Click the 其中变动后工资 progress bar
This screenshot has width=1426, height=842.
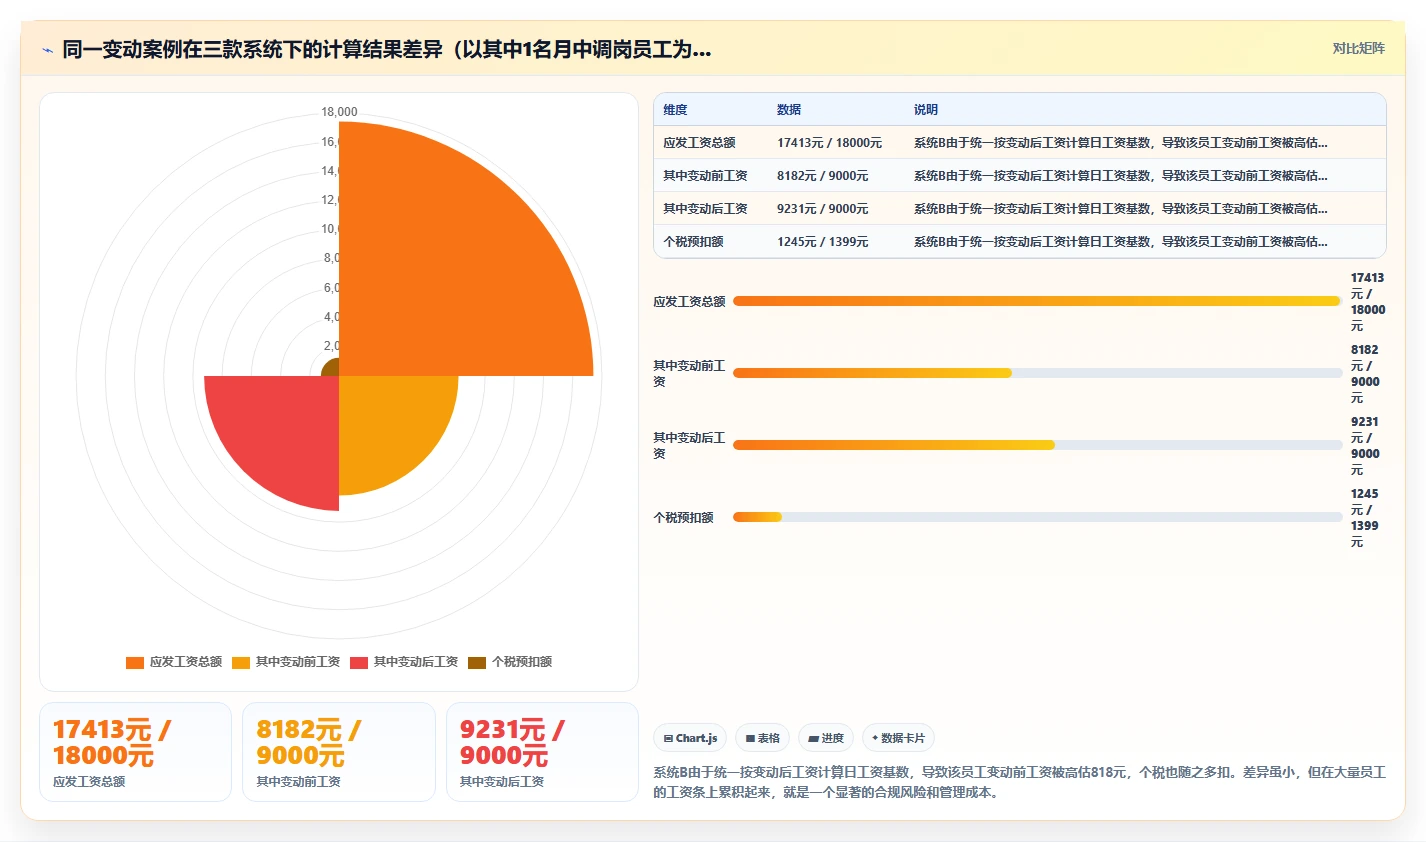coord(1038,445)
